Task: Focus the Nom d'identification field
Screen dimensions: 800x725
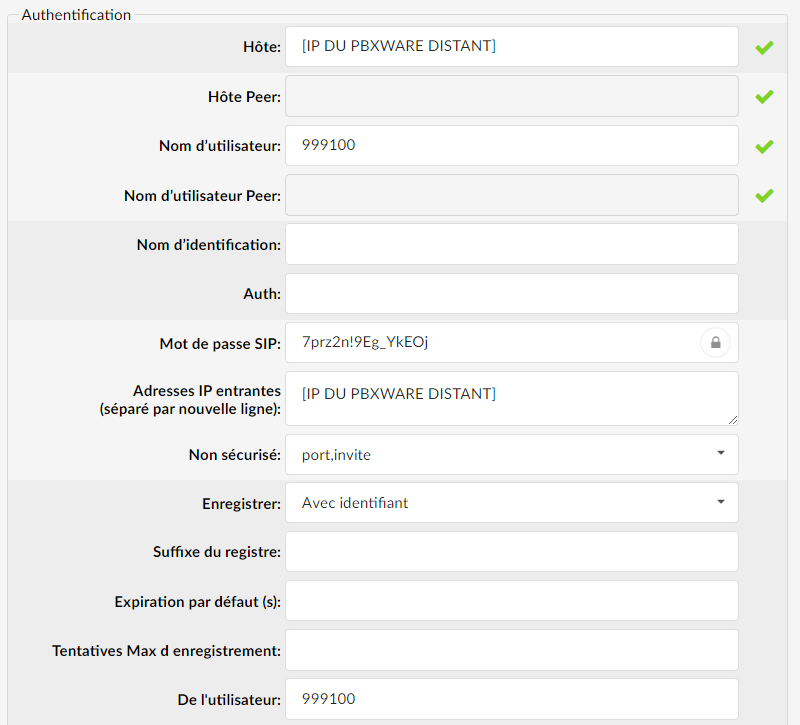Action: point(512,244)
